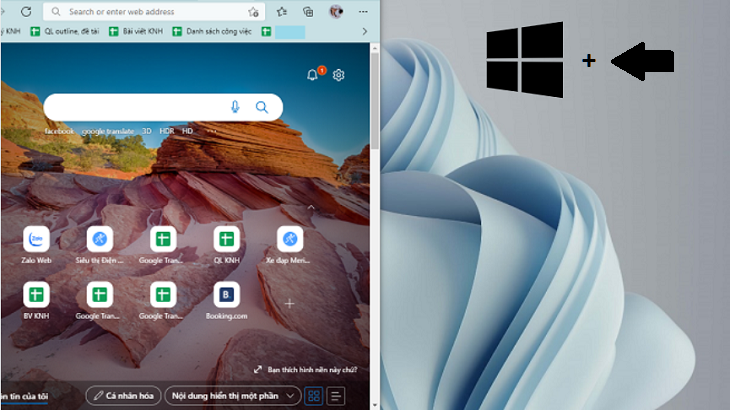
Task: Open the Collections icon
Action: (x=308, y=12)
